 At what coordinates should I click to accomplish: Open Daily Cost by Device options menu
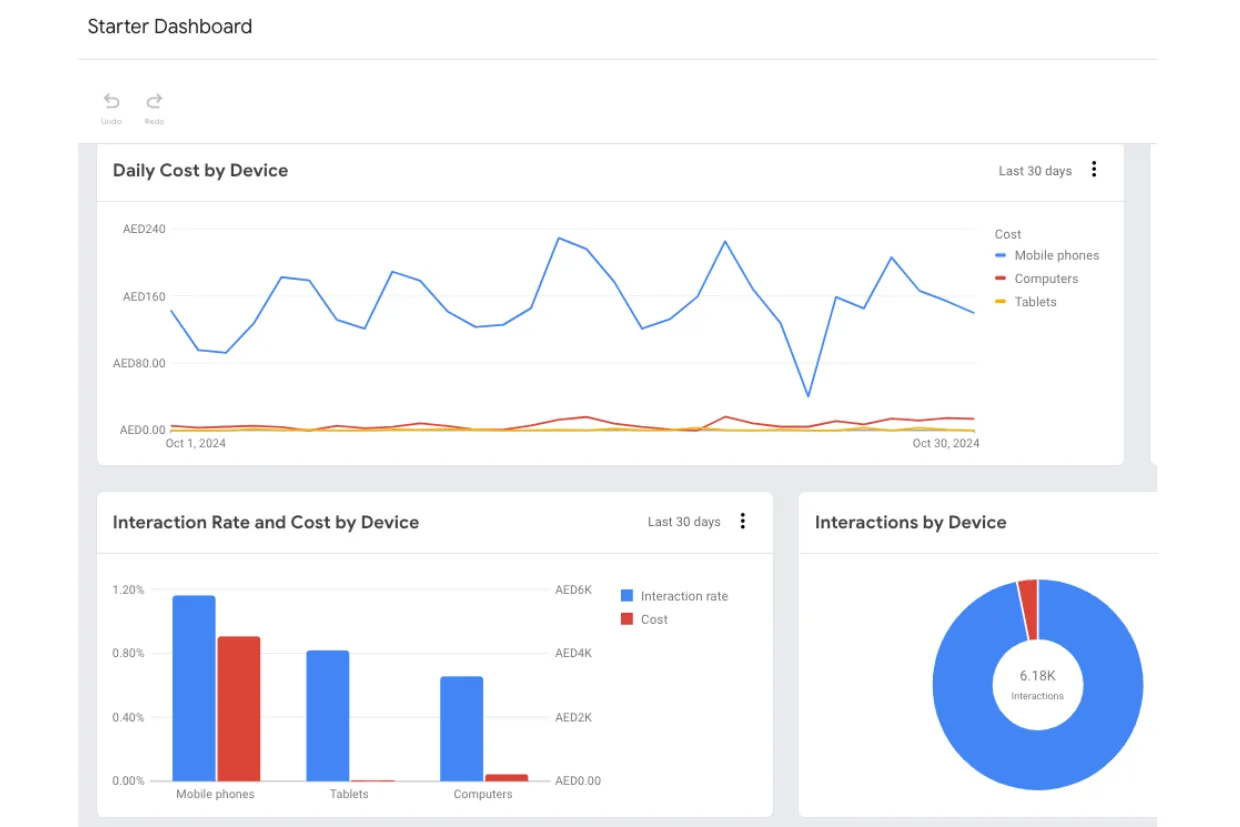tap(1094, 170)
